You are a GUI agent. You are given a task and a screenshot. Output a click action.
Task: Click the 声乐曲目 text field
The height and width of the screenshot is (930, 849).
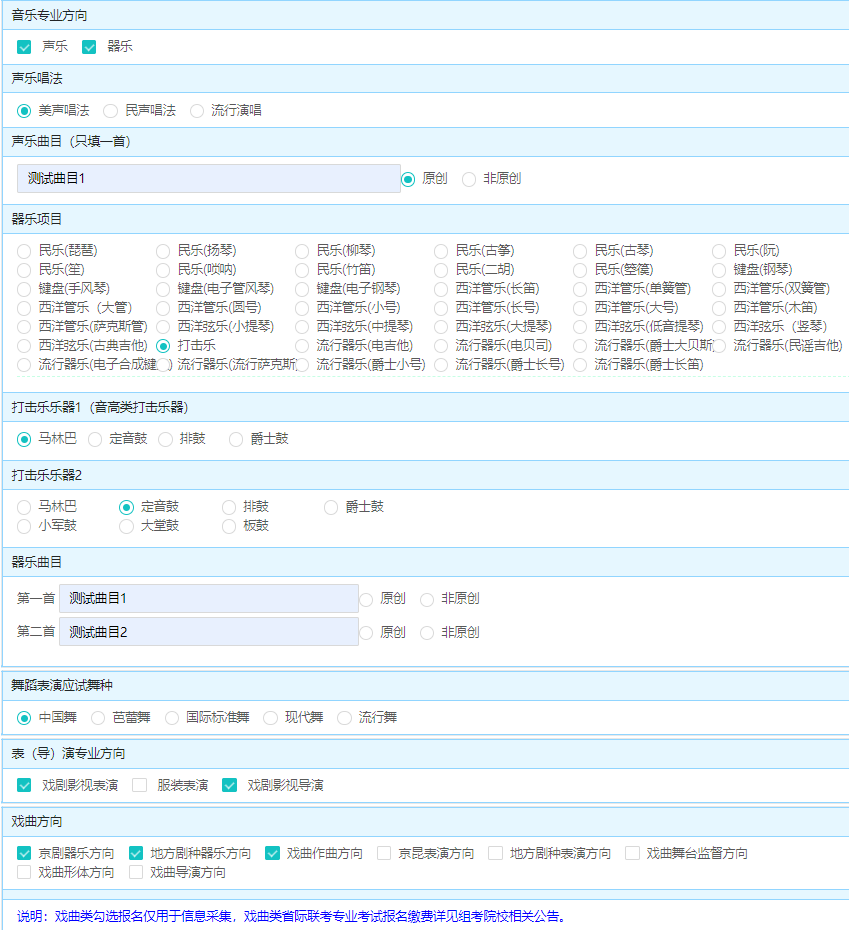(x=209, y=179)
